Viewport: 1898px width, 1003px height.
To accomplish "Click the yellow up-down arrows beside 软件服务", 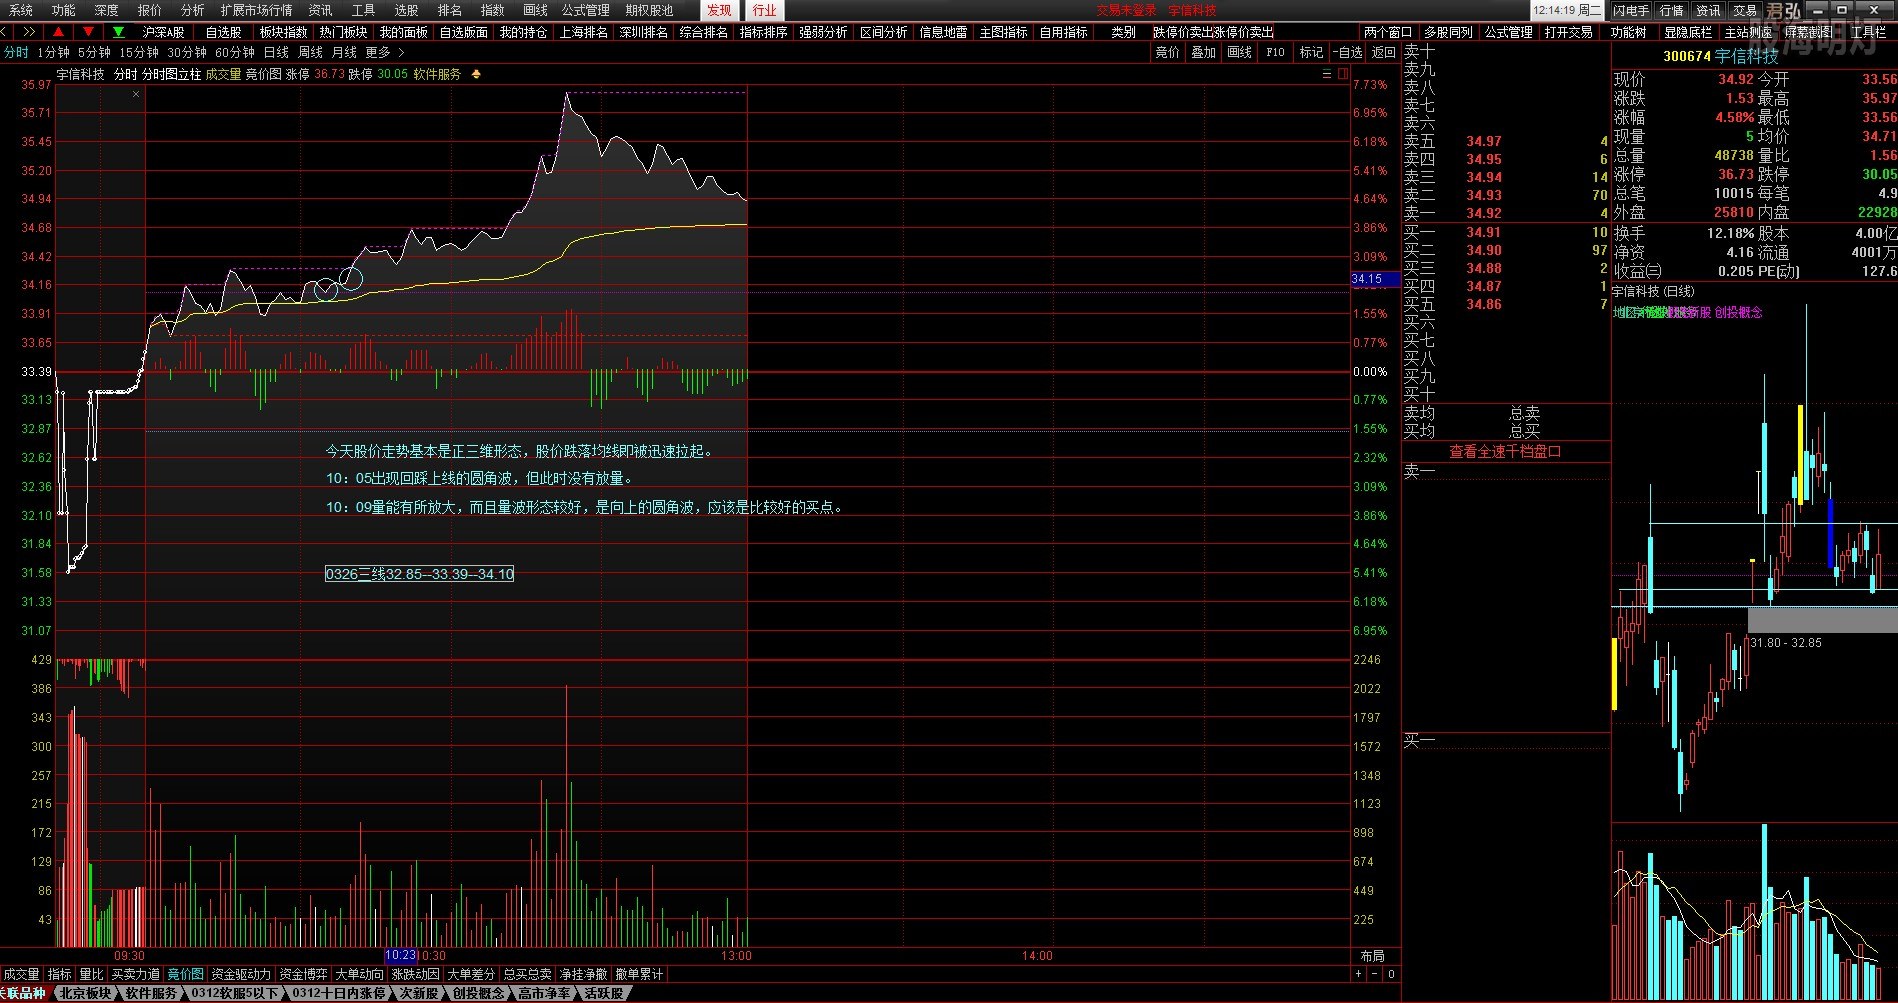I will pyautogui.click(x=476, y=74).
